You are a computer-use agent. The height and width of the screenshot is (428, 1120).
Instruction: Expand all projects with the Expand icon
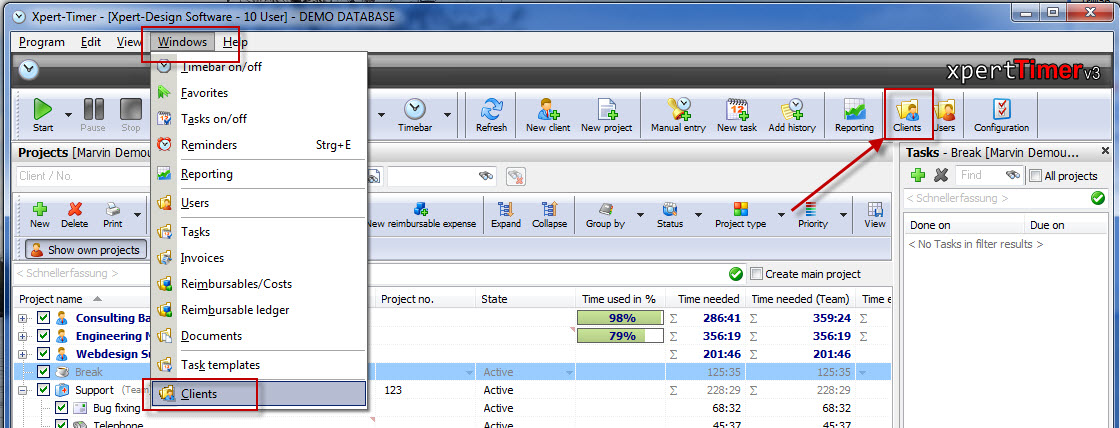tap(506, 214)
